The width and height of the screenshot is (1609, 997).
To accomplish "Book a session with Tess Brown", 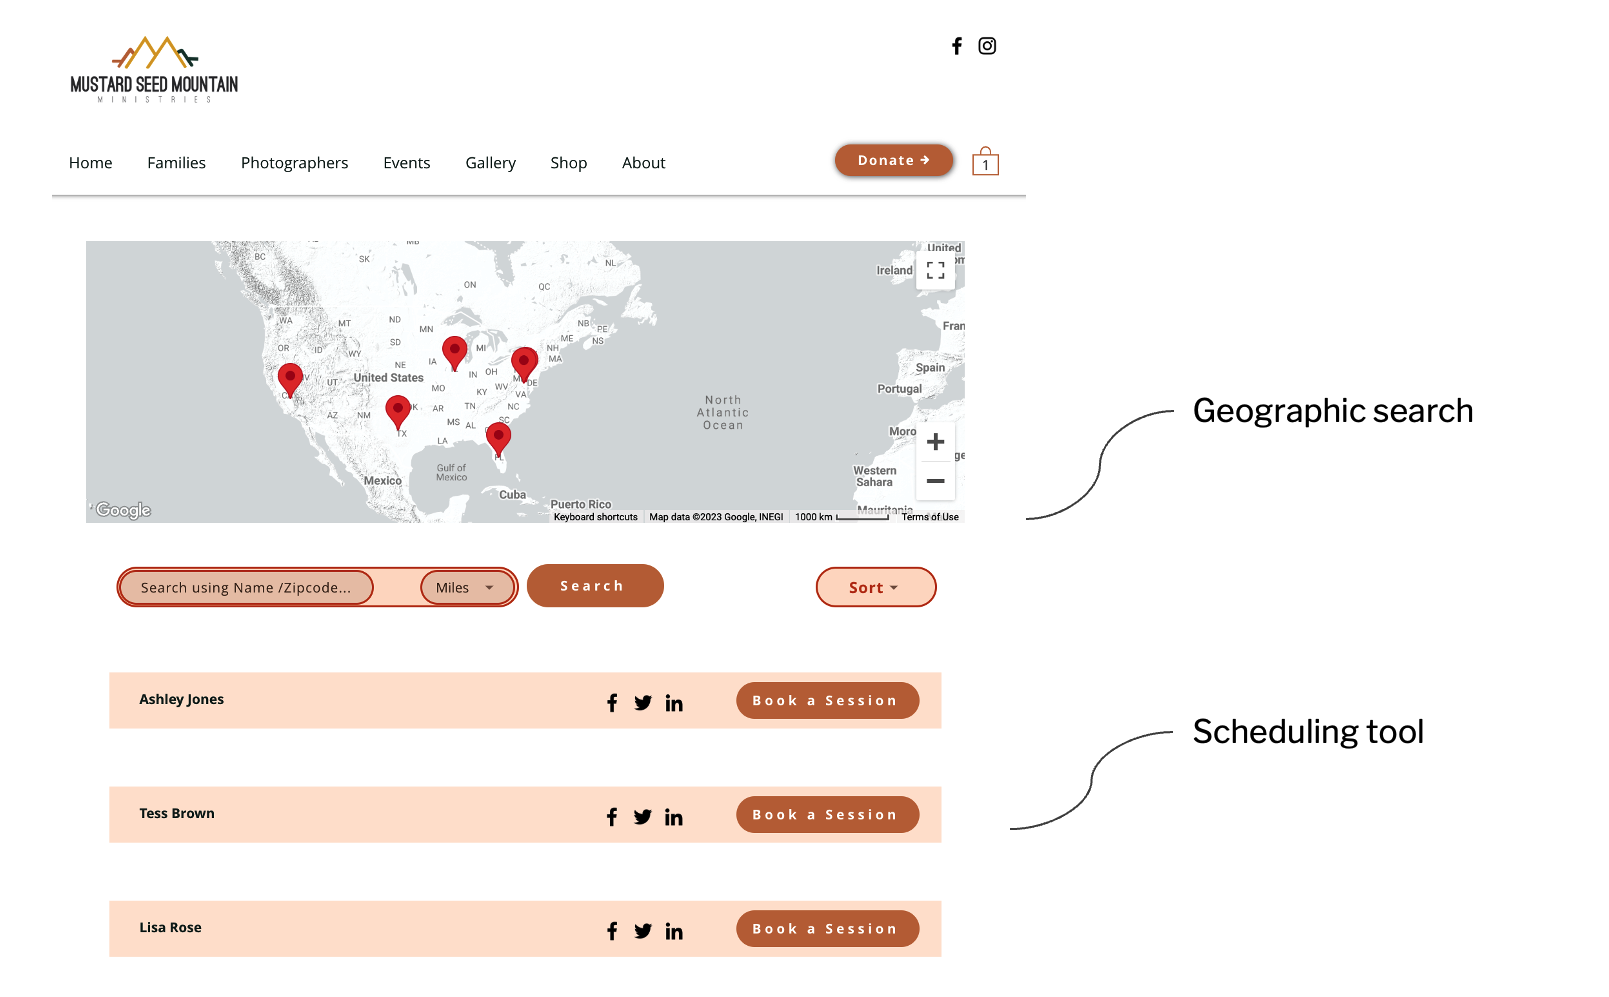I will click(827, 815).
